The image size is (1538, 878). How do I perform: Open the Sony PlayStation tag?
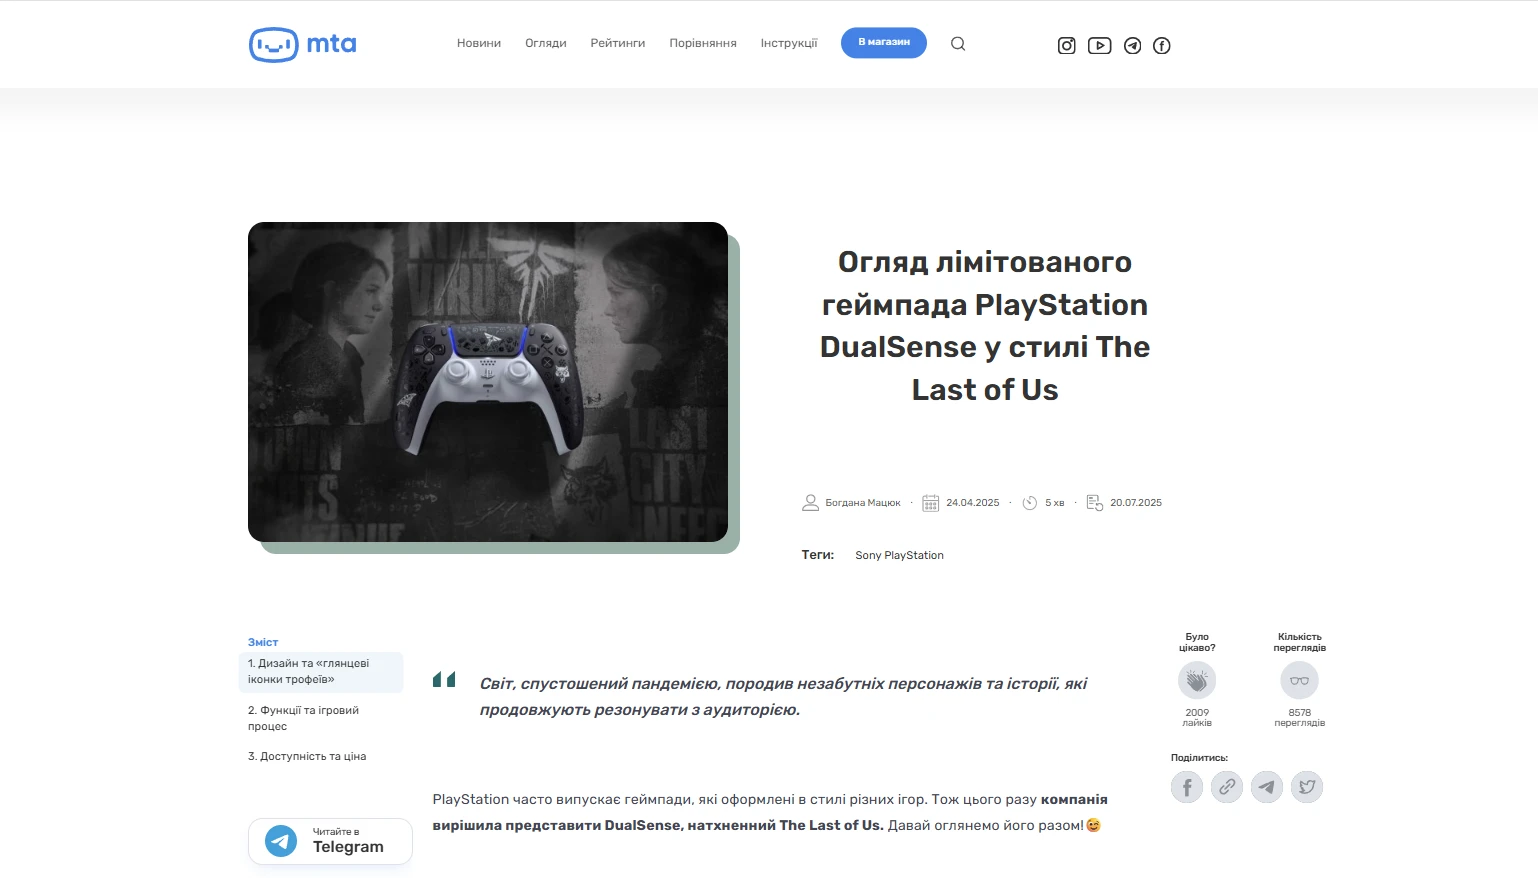(900, 555)
